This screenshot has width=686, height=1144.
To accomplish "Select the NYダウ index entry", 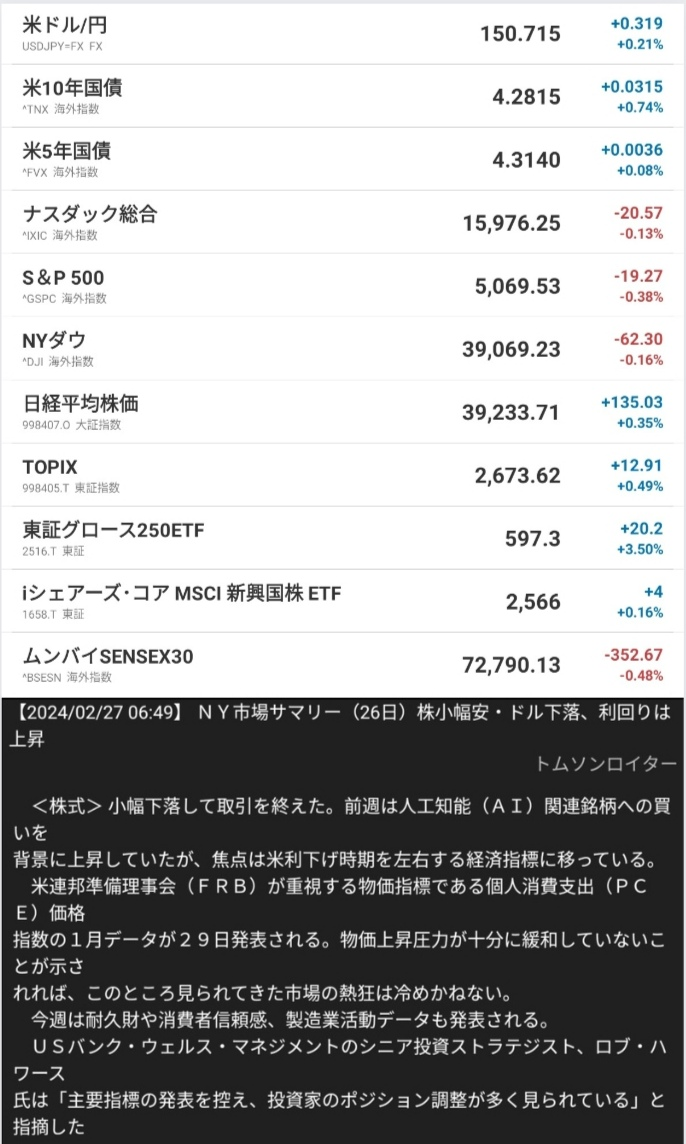I will [54, 340].
